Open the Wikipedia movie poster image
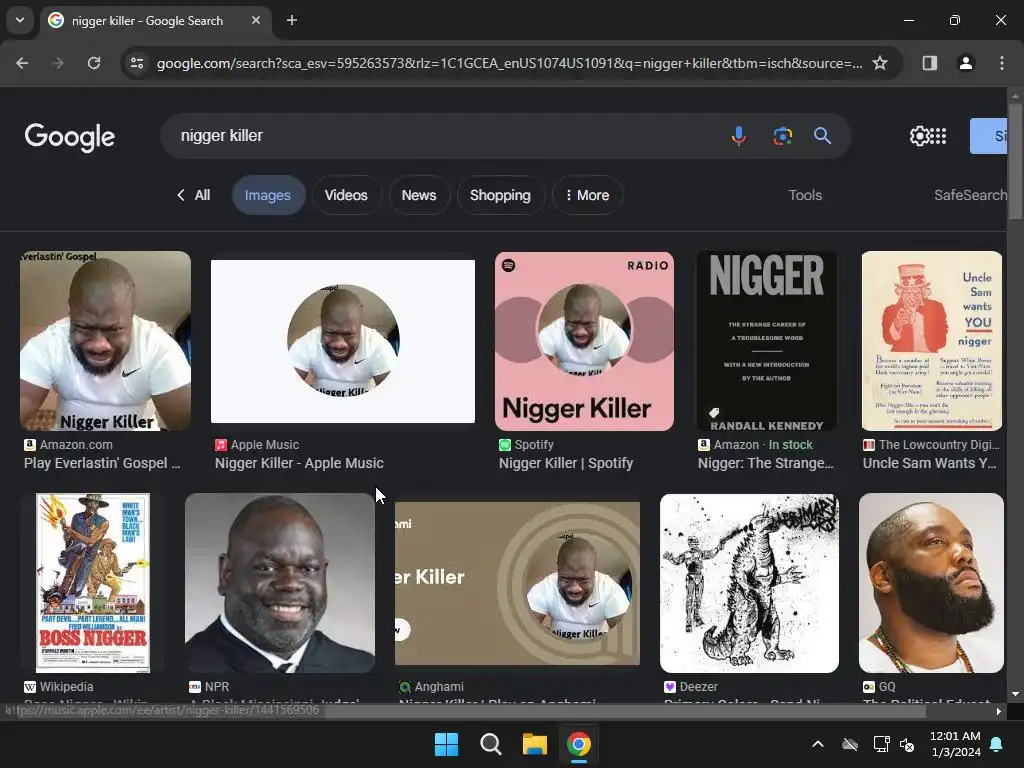Screen dimensions: 1024x768 click(93, 583)
